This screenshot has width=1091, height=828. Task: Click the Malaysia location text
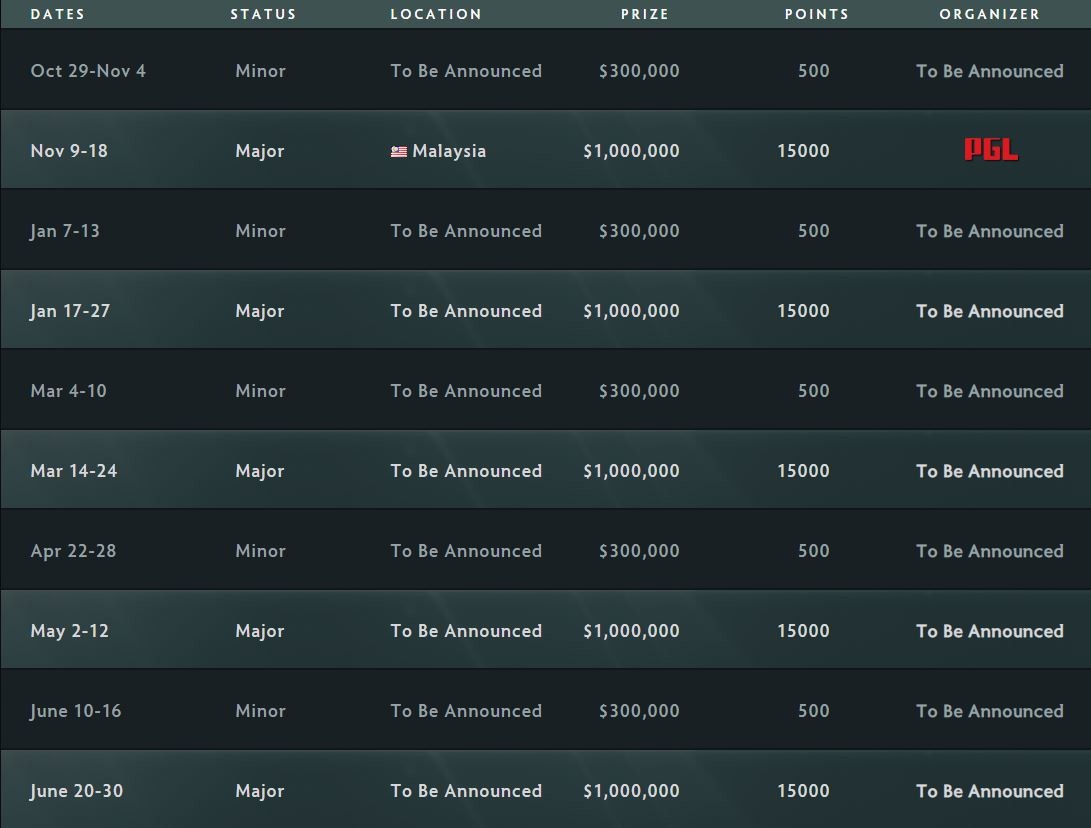pos(449,151)
